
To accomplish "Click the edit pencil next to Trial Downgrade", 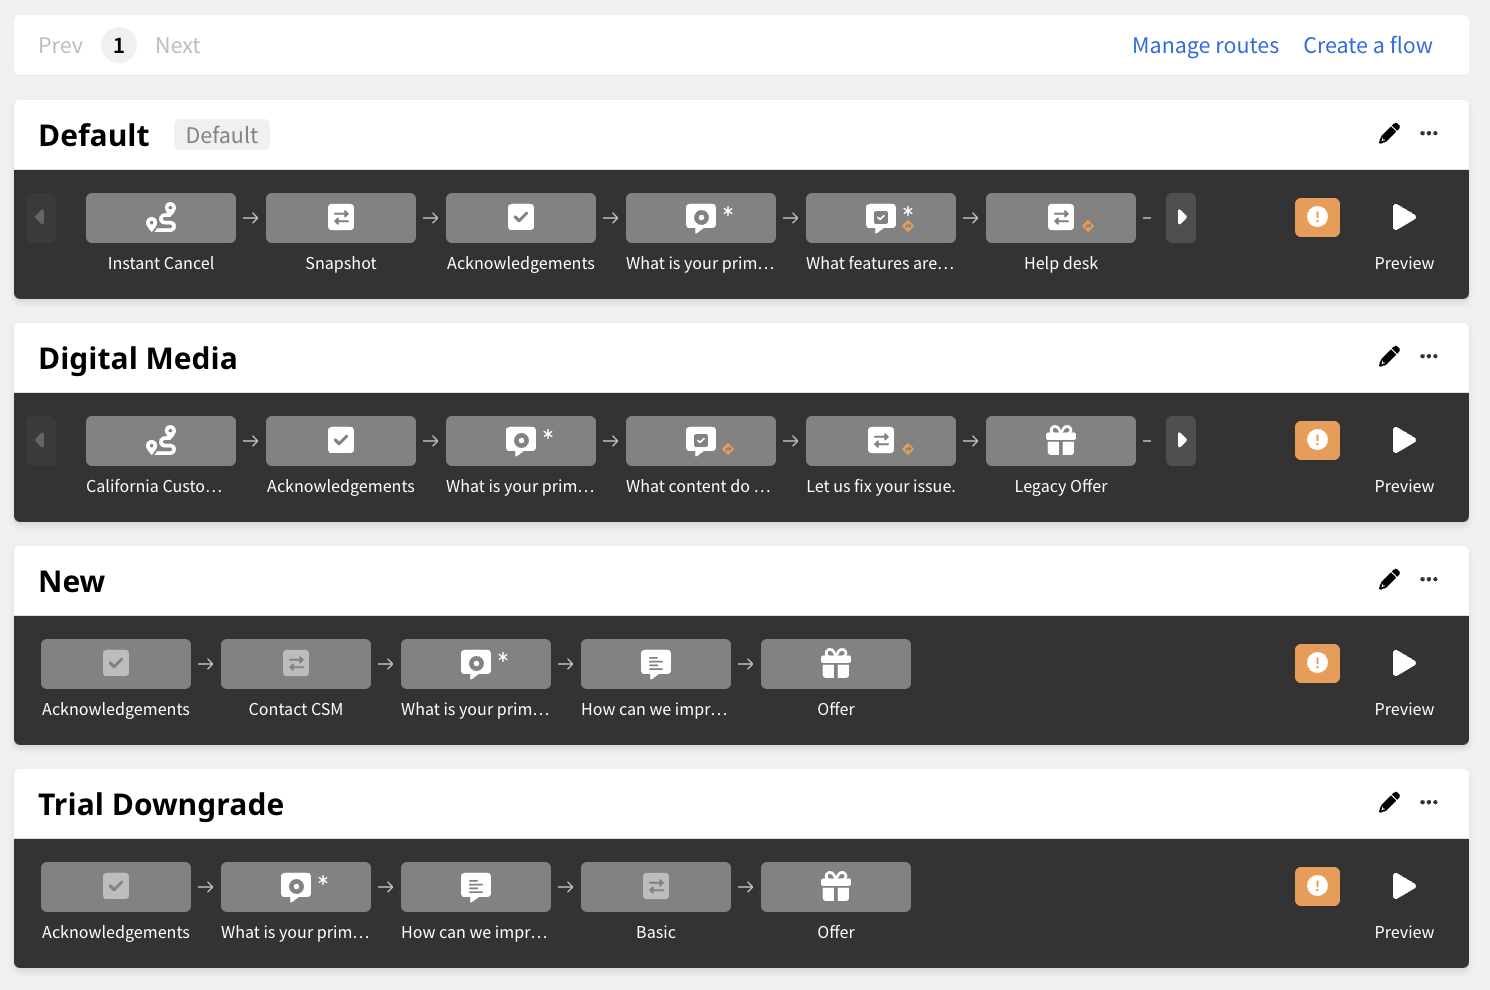I will click(1389, 802).
